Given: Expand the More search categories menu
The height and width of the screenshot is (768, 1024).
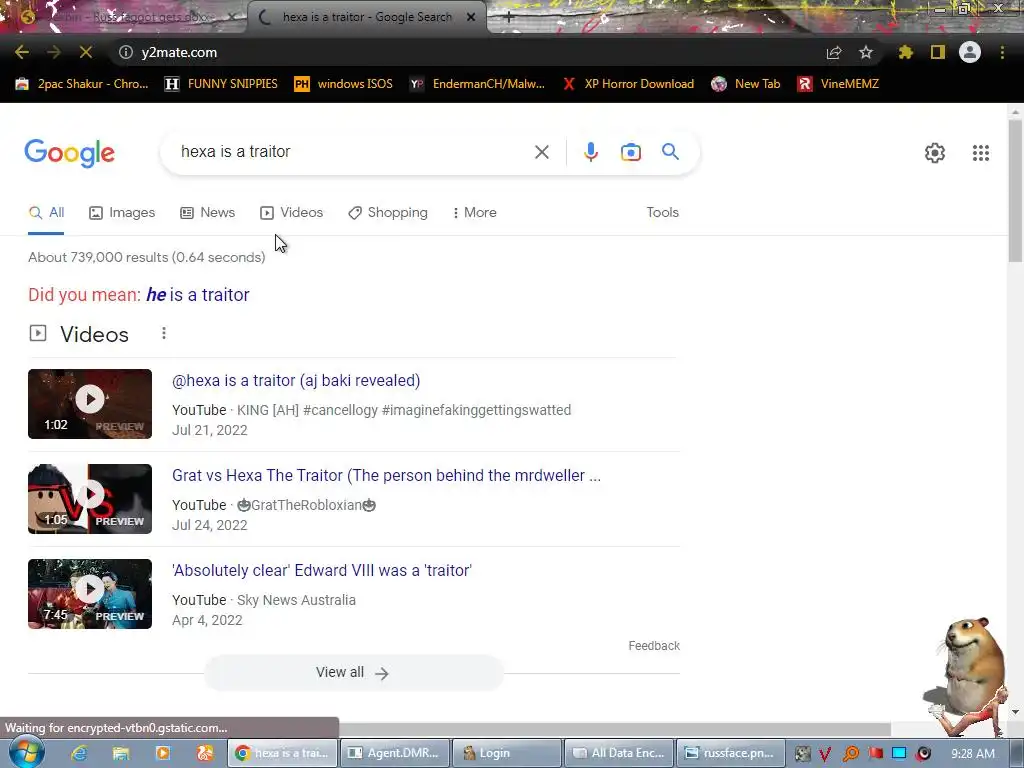Looking at the screenshot, I should [x=475, y=213].
